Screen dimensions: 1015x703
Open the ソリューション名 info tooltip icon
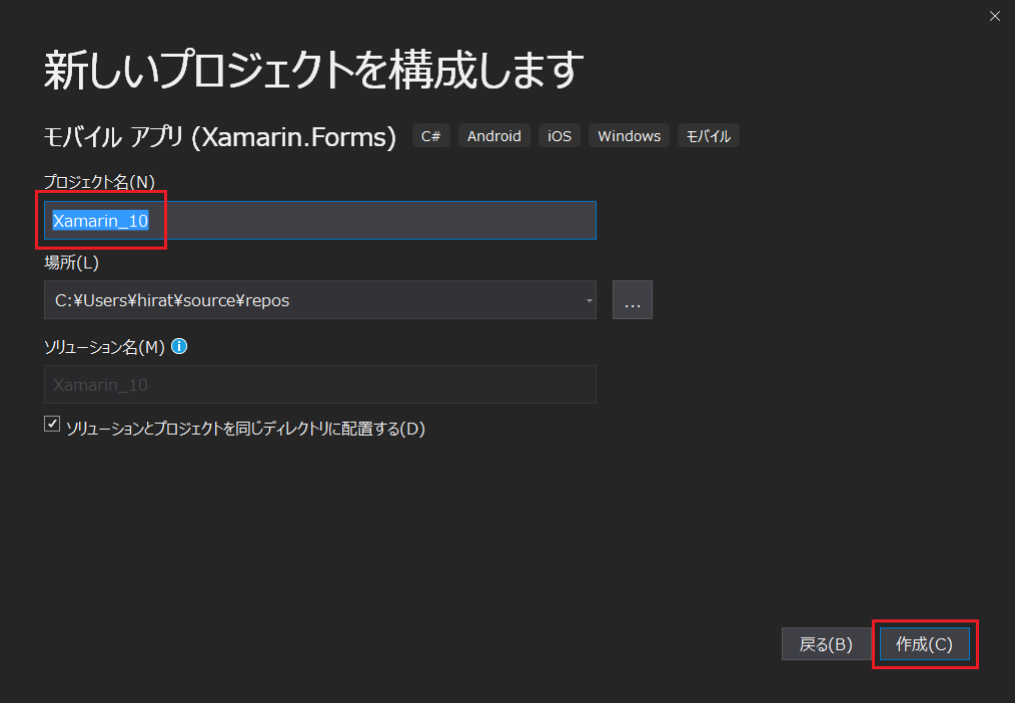point(178,345)
